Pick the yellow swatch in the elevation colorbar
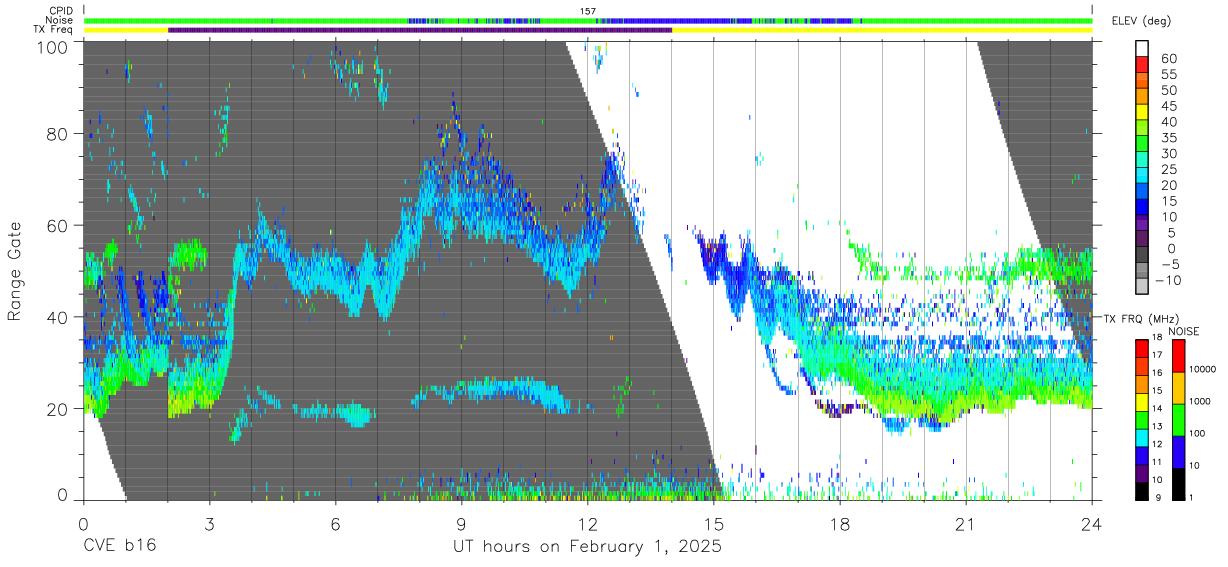The width and height of the screenshot is (1228, 567). [x=1144, y=114]
